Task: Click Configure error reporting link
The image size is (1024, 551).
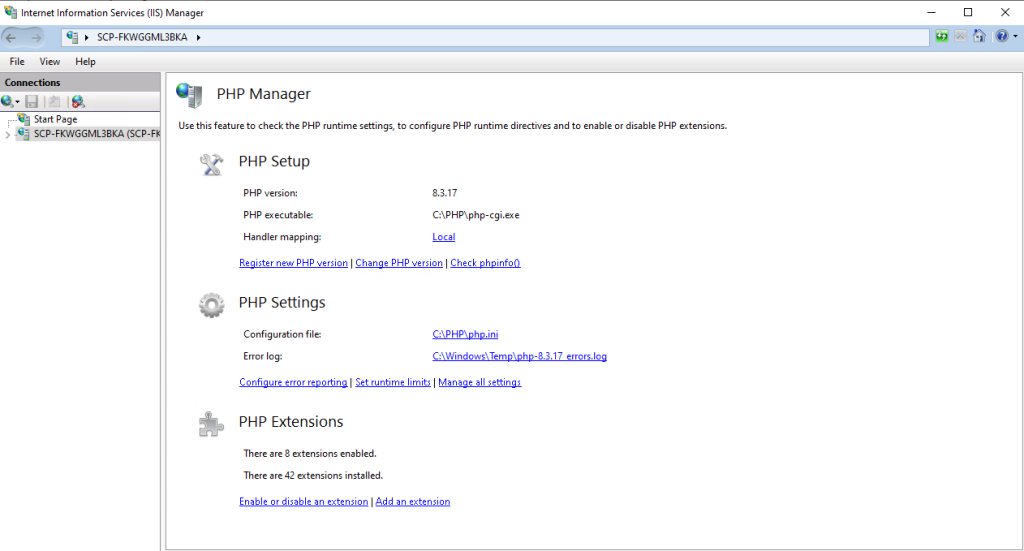Action: point(293,383)
